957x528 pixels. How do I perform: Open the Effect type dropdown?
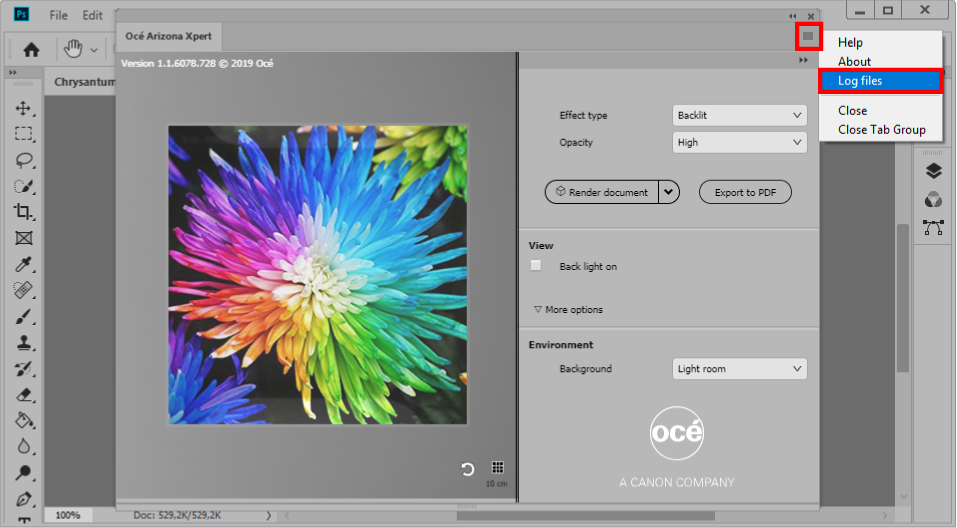[x=740, y=115]
